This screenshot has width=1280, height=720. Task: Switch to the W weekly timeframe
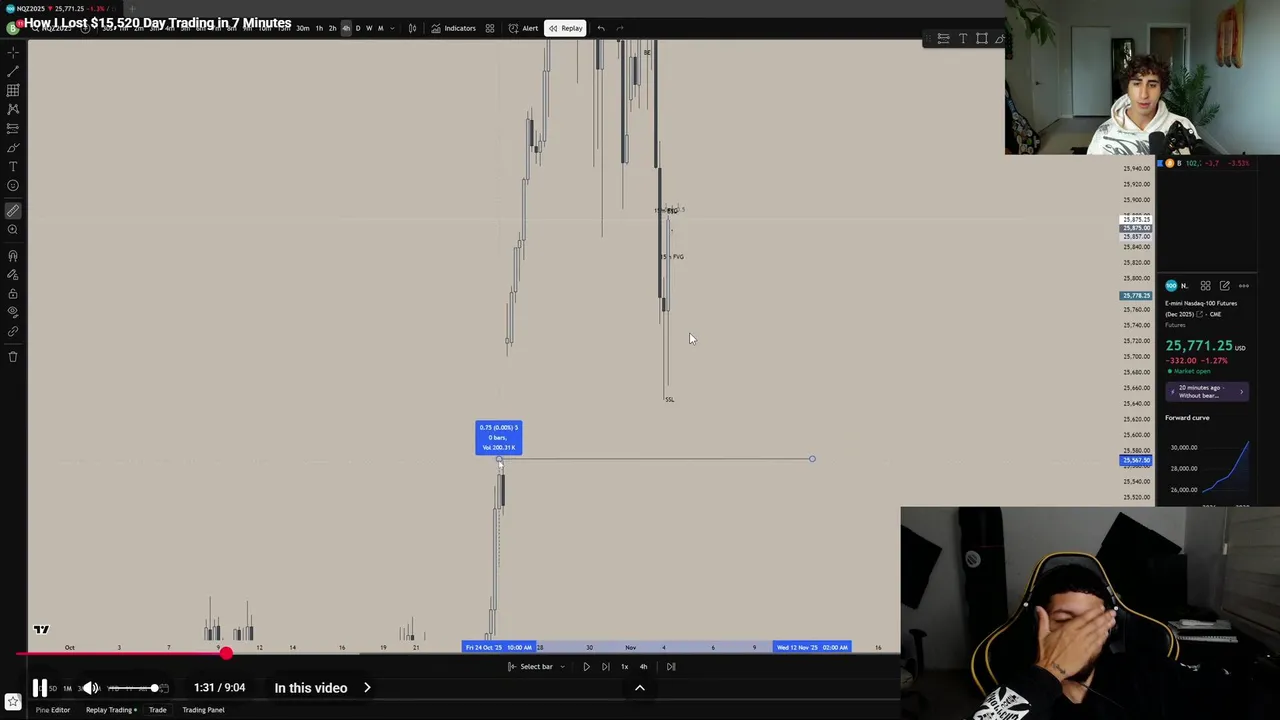(x=369, y=28)
